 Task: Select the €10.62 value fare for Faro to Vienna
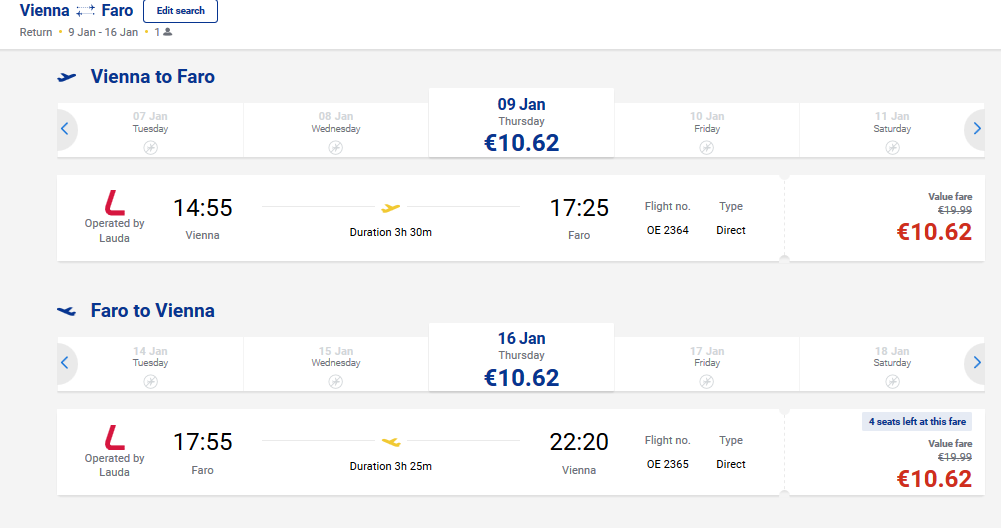coord(934,479)
